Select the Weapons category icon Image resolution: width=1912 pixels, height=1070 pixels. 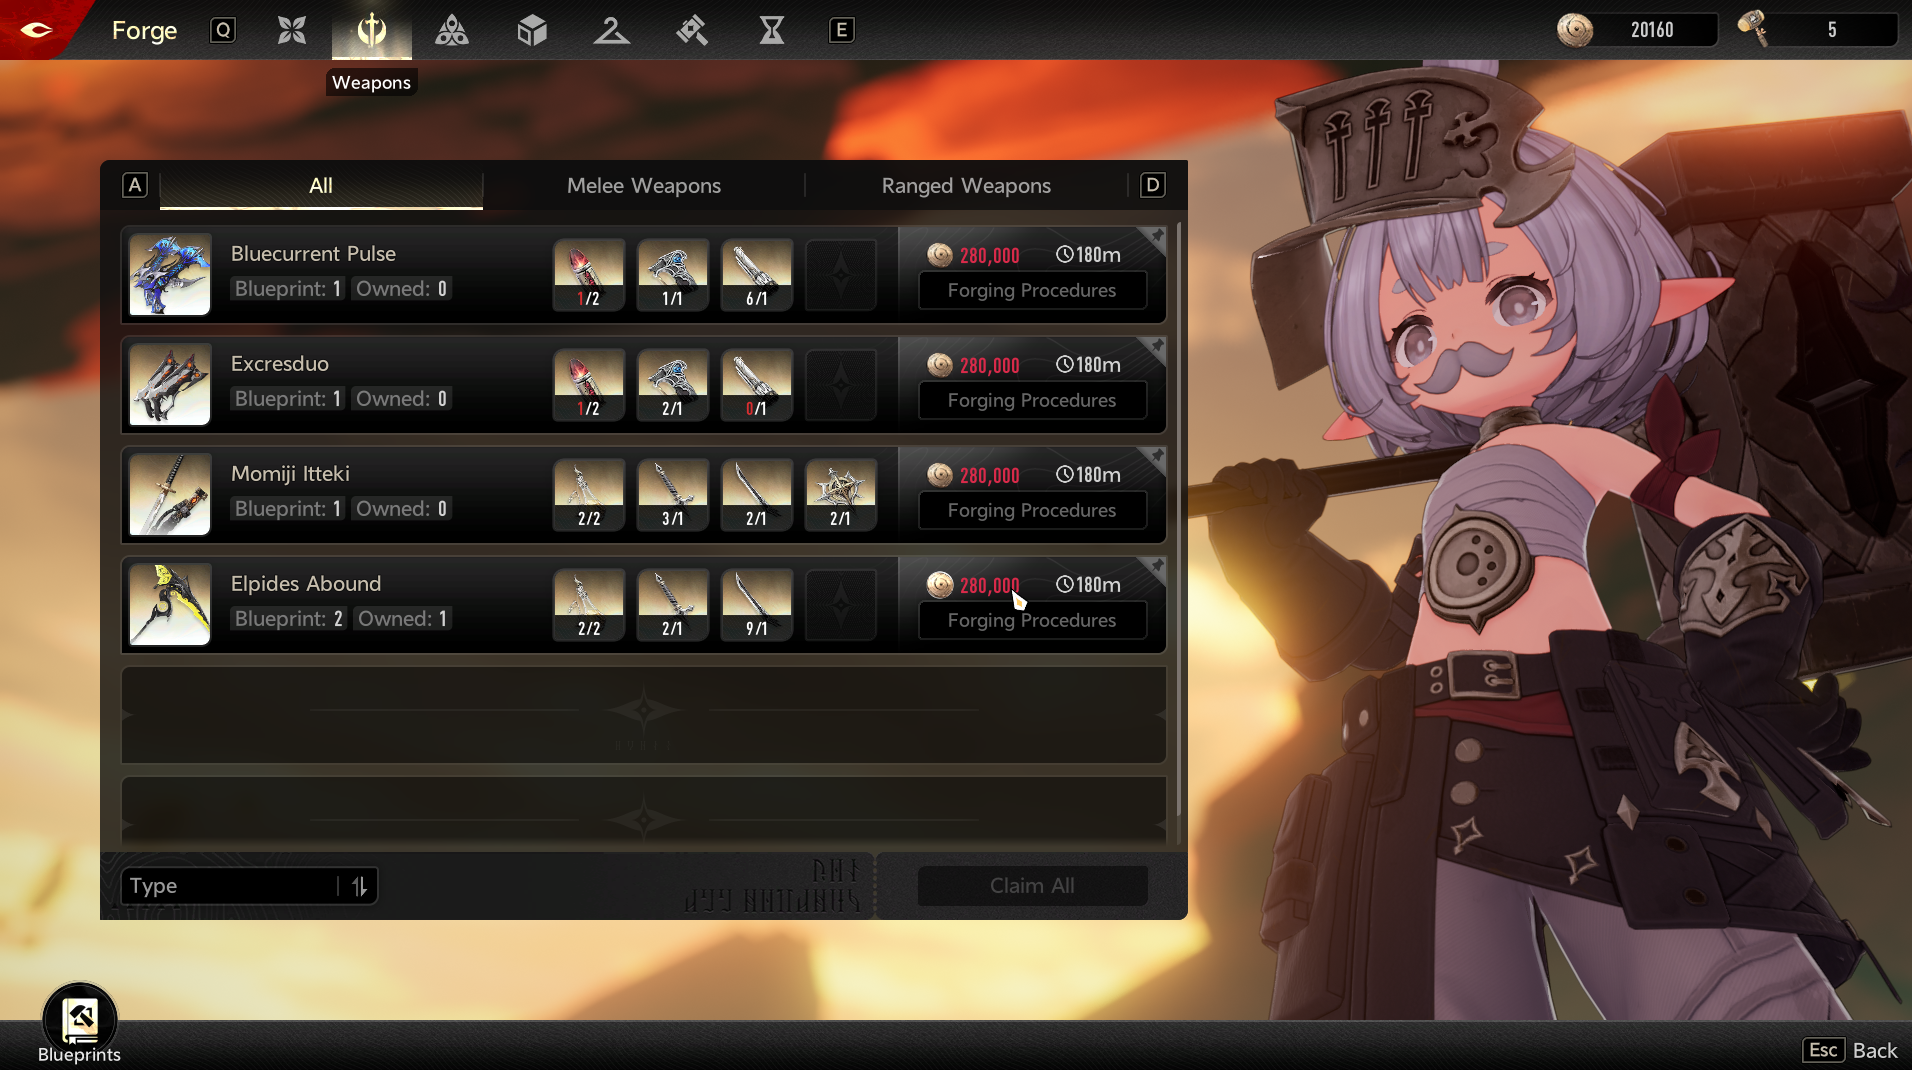point(372,30)
